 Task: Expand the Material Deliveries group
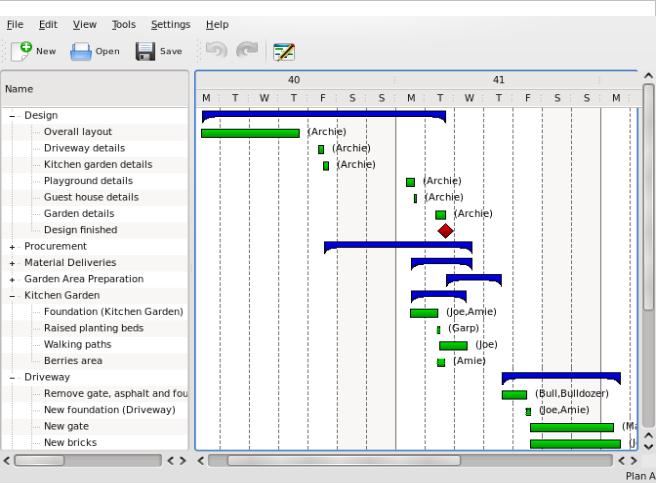[13, 263]
